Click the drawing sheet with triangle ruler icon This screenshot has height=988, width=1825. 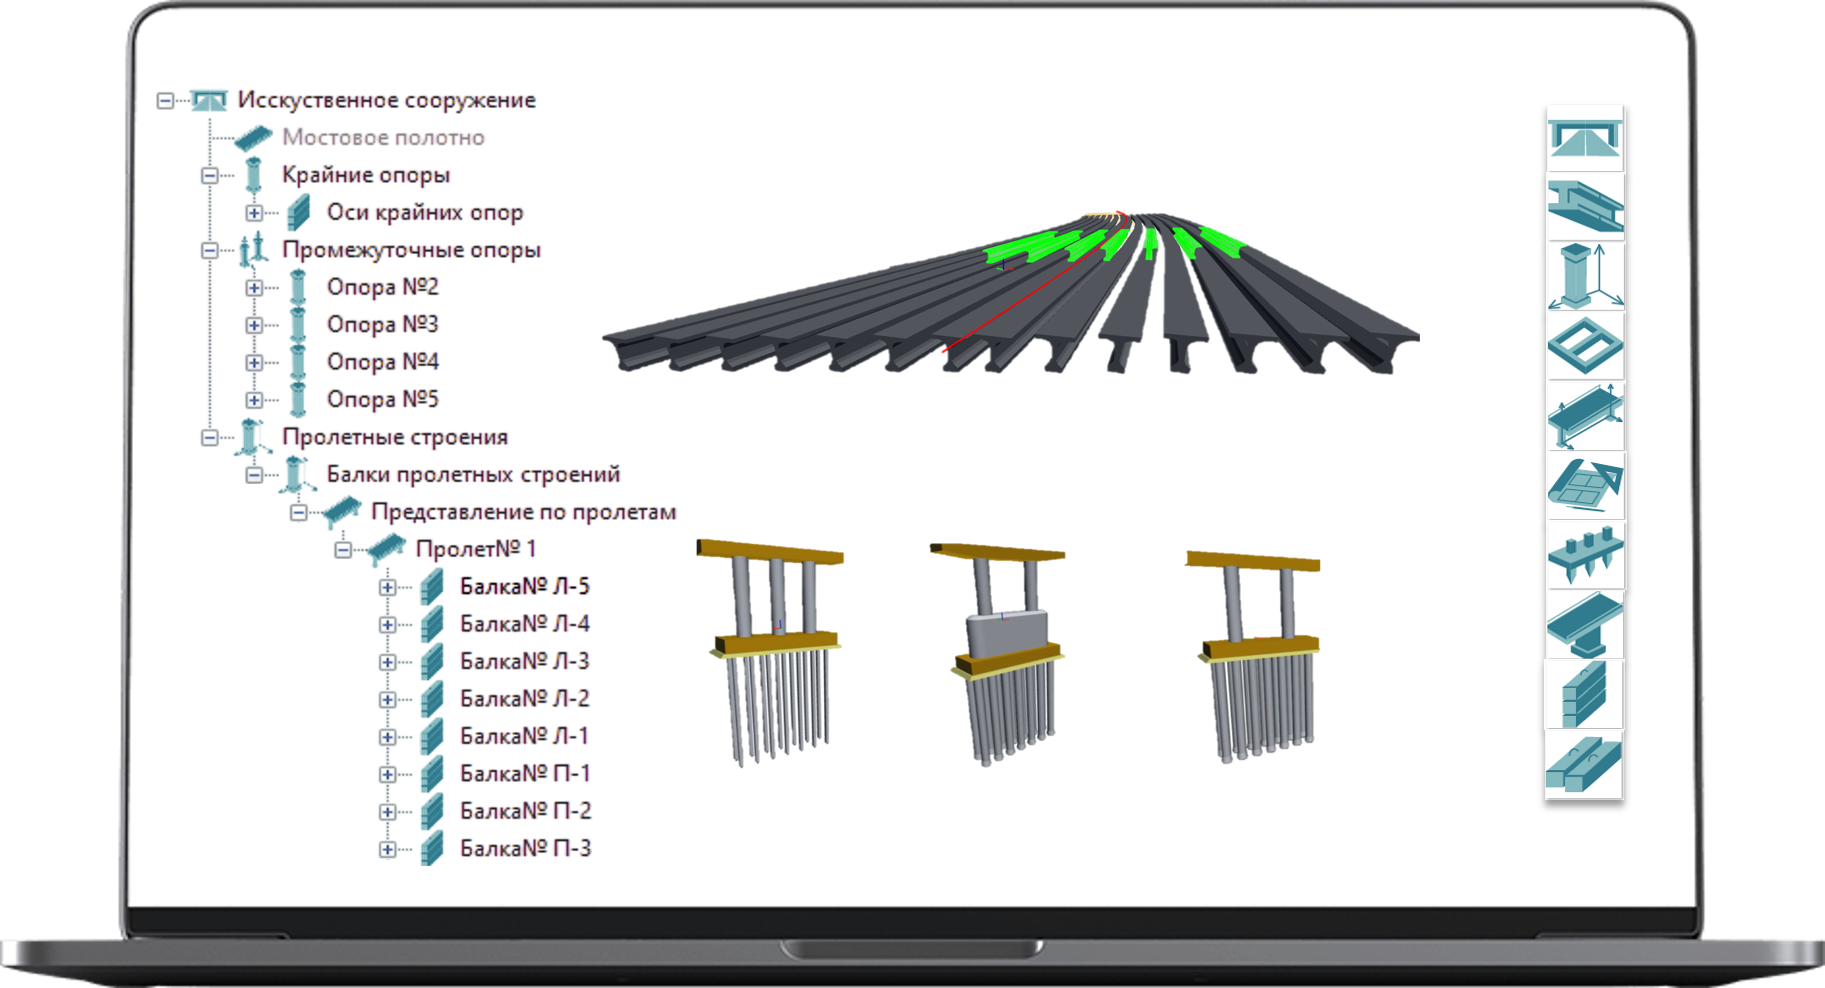1584,485
